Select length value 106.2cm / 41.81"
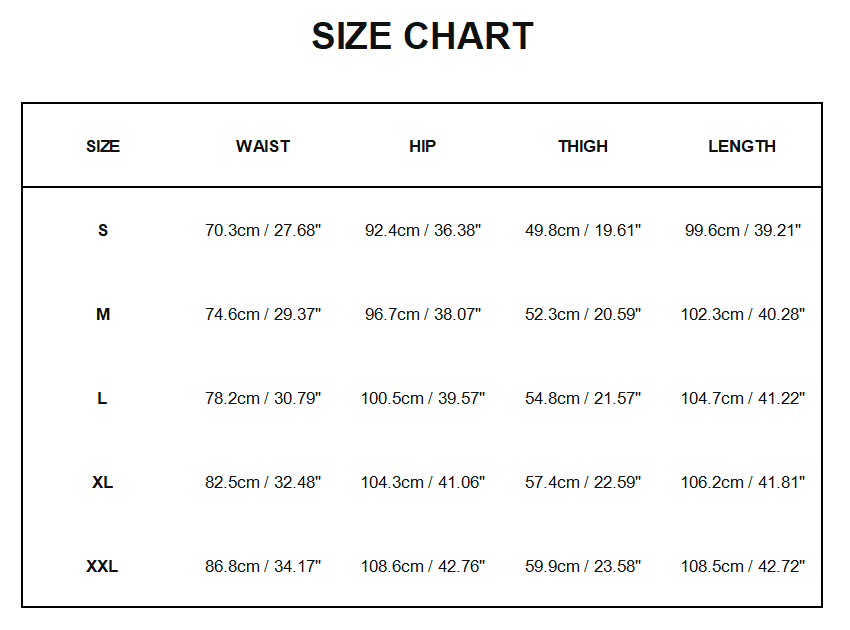850x630 pixels. click(742, 482)
